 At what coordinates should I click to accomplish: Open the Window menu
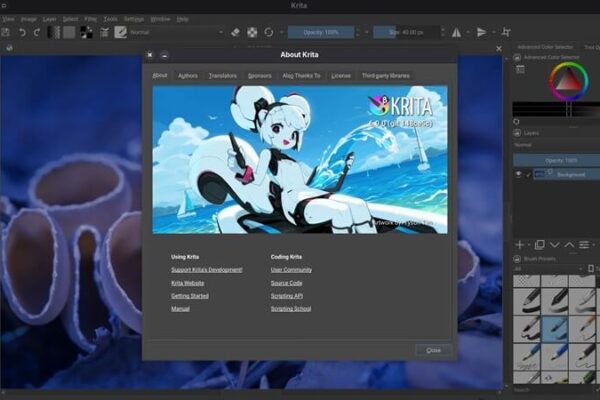(x=160, y=19)
